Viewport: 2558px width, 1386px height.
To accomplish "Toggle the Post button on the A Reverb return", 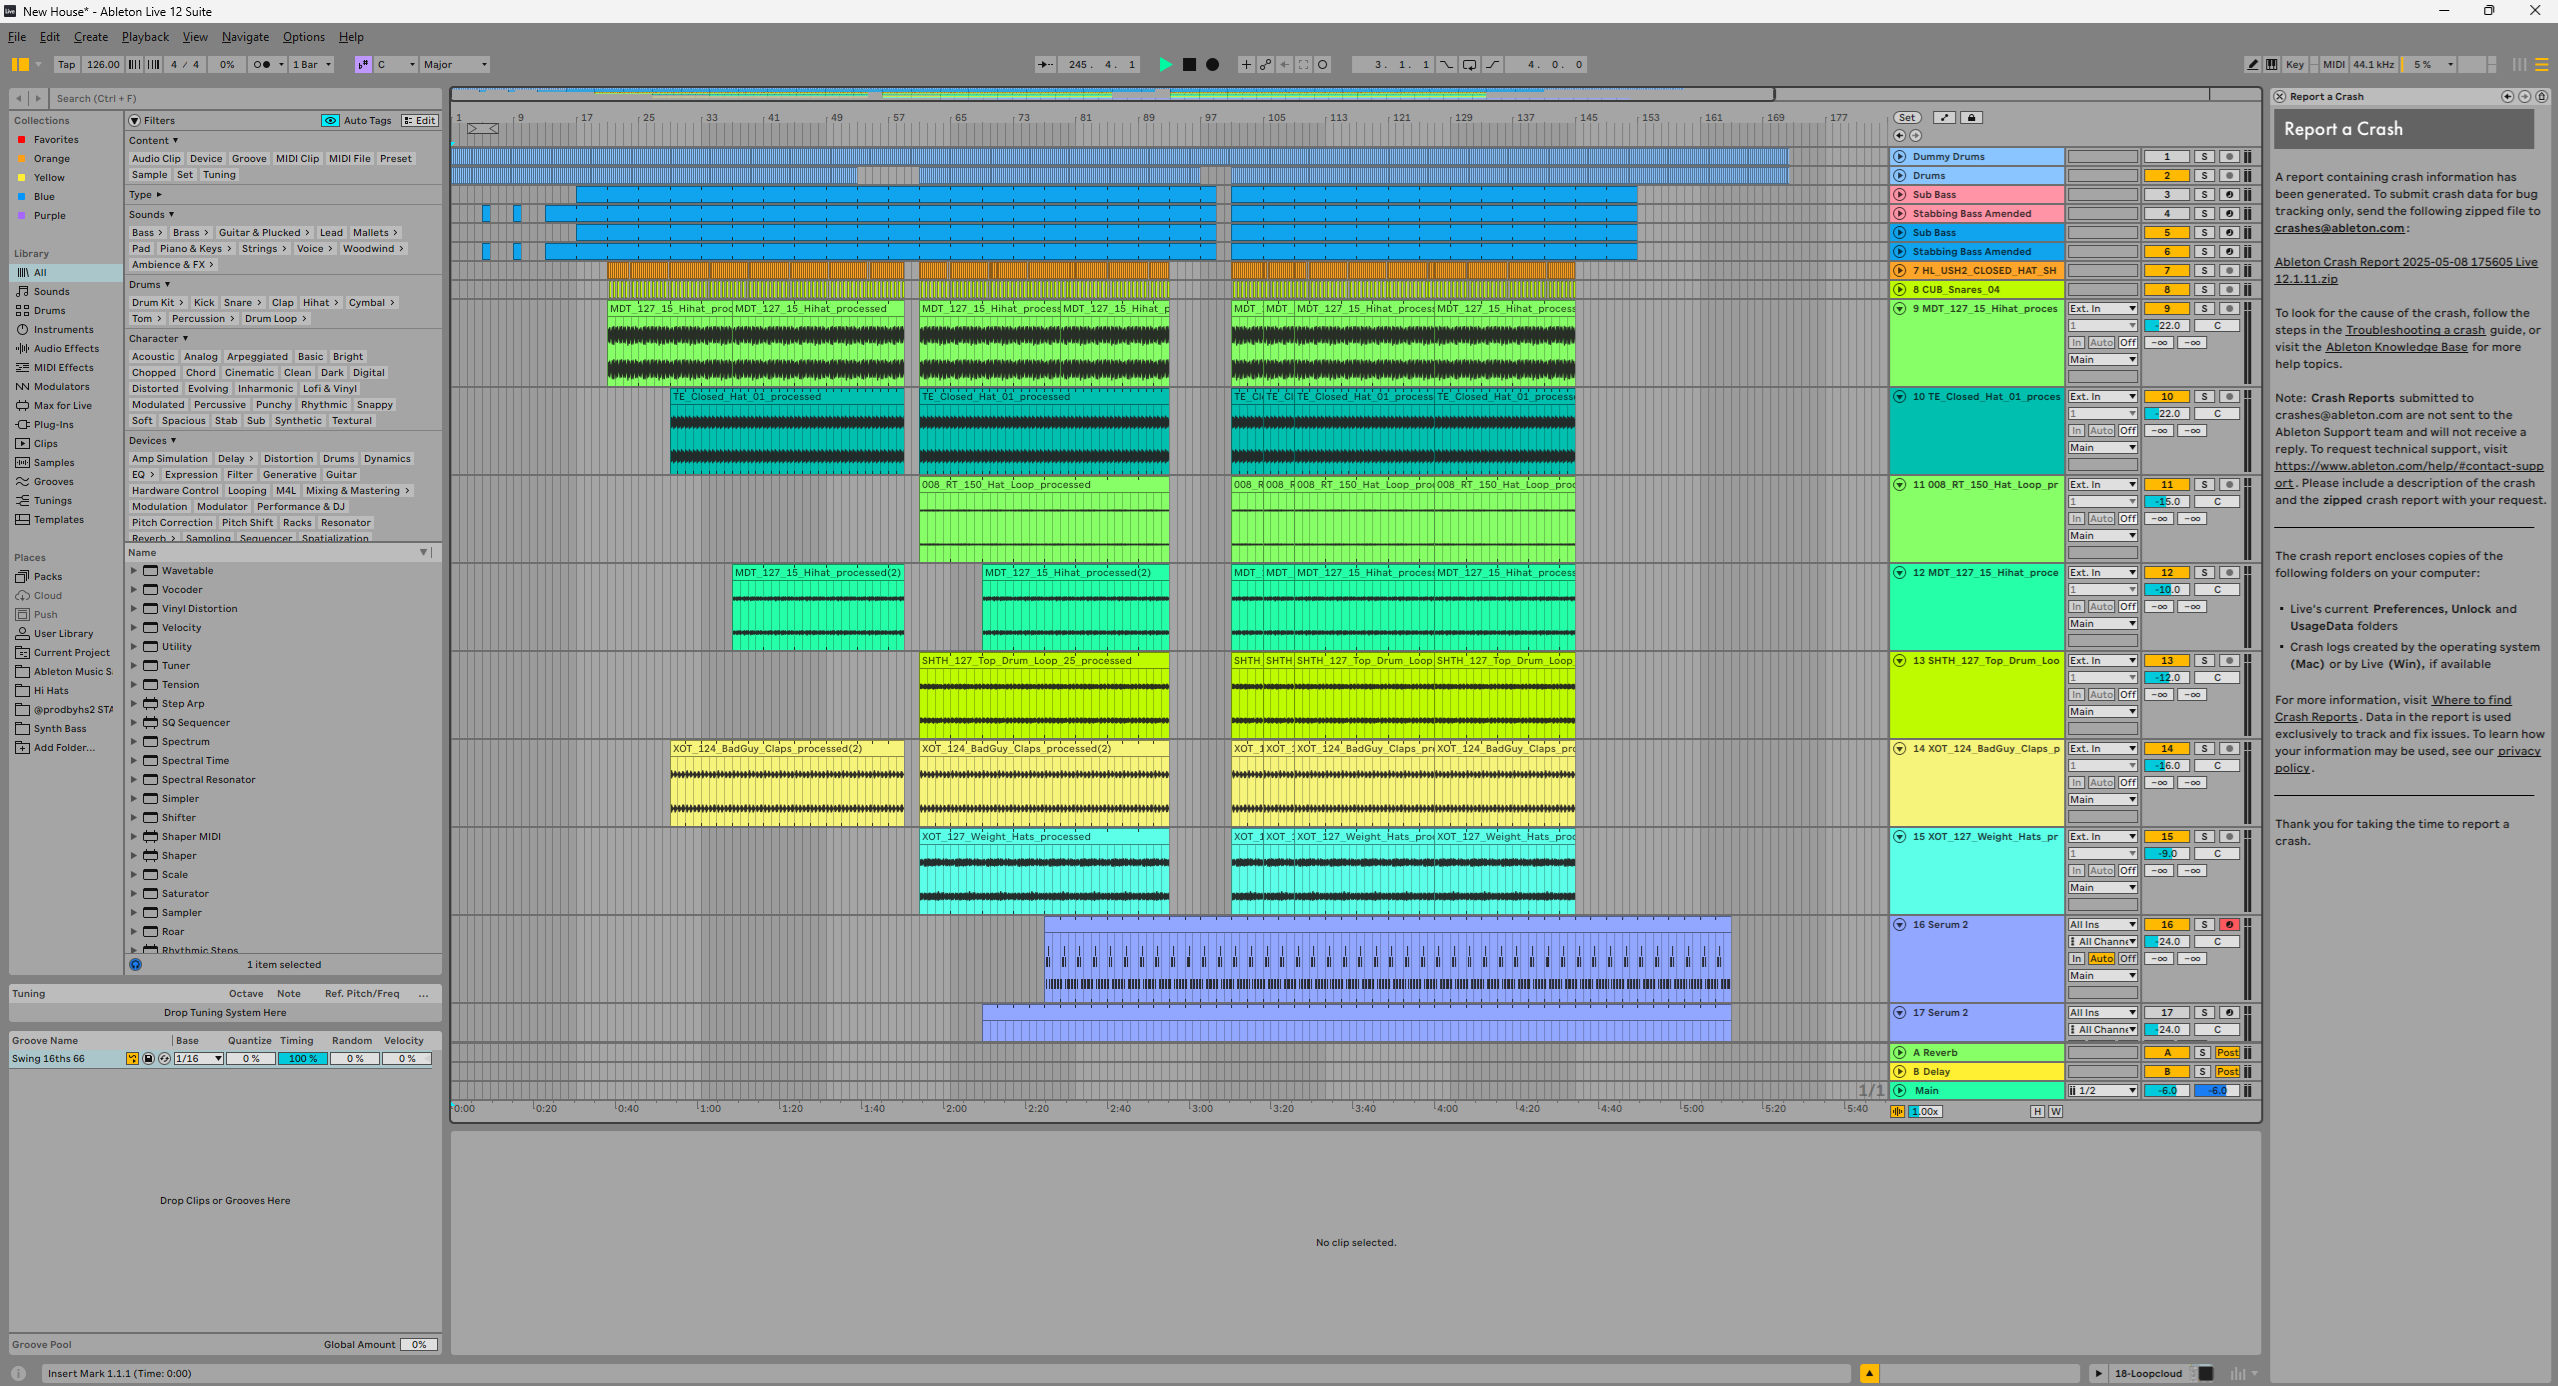I will [2227, 1053].
